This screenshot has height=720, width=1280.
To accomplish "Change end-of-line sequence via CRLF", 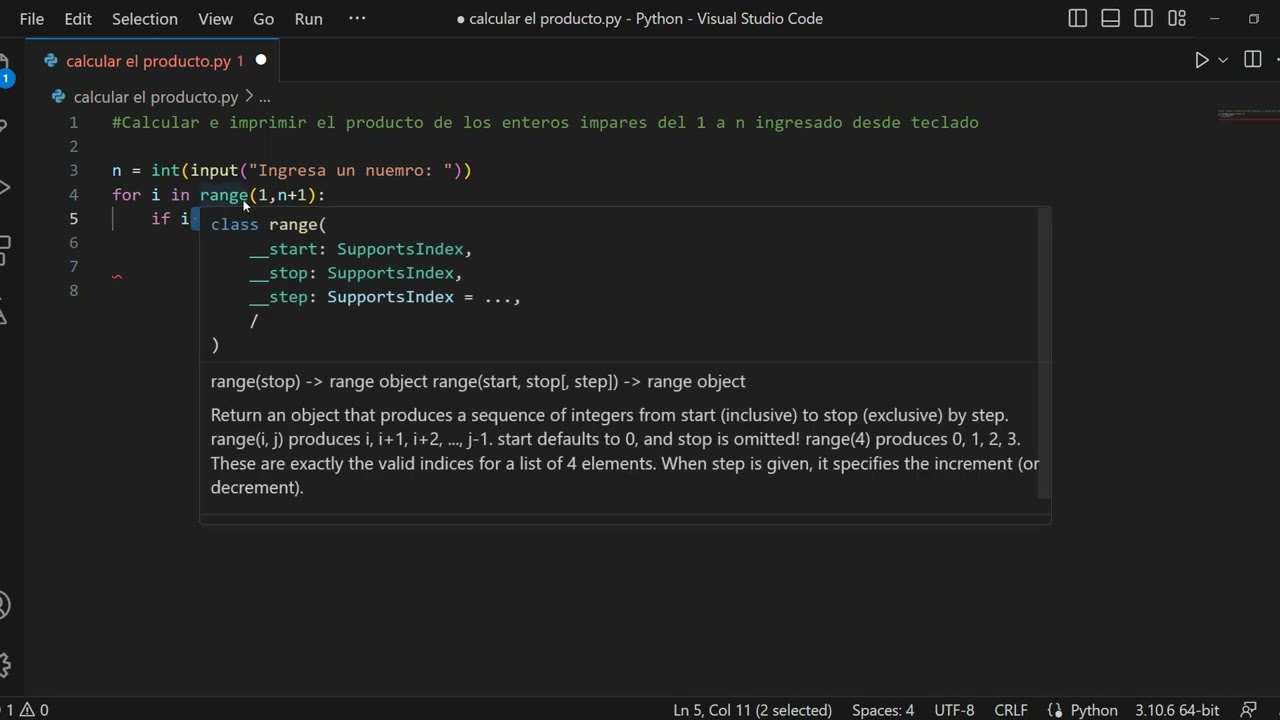I will 1011,710.
